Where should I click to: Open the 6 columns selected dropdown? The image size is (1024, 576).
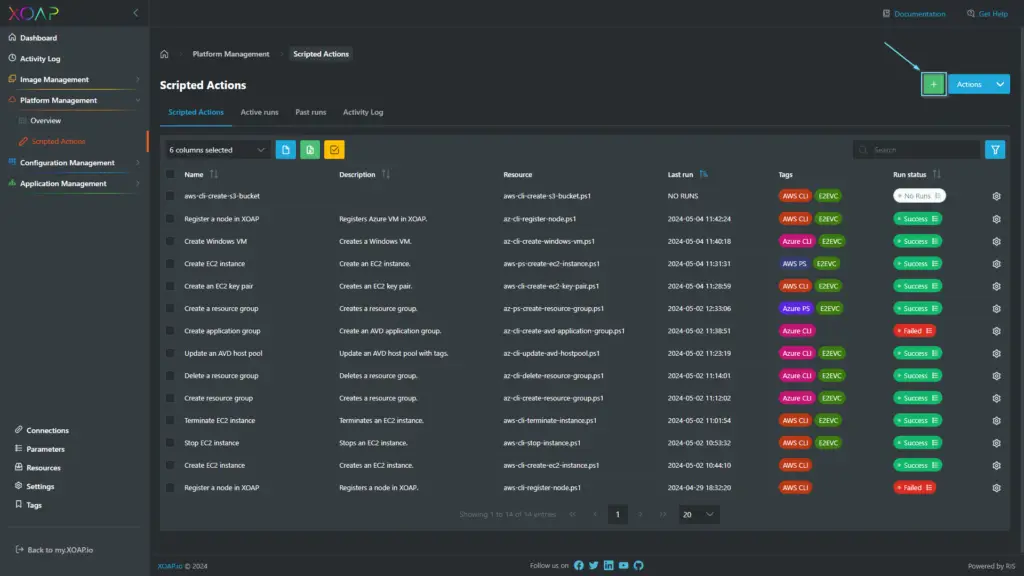click(217, 150)
